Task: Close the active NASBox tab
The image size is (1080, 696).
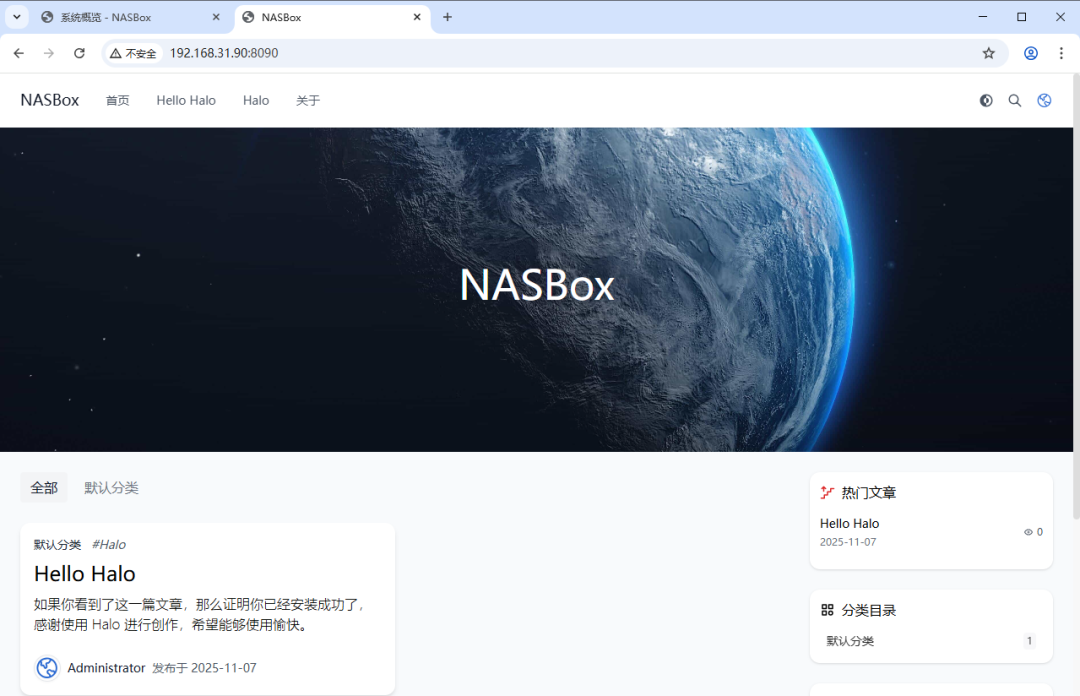Action: [417, 17]
